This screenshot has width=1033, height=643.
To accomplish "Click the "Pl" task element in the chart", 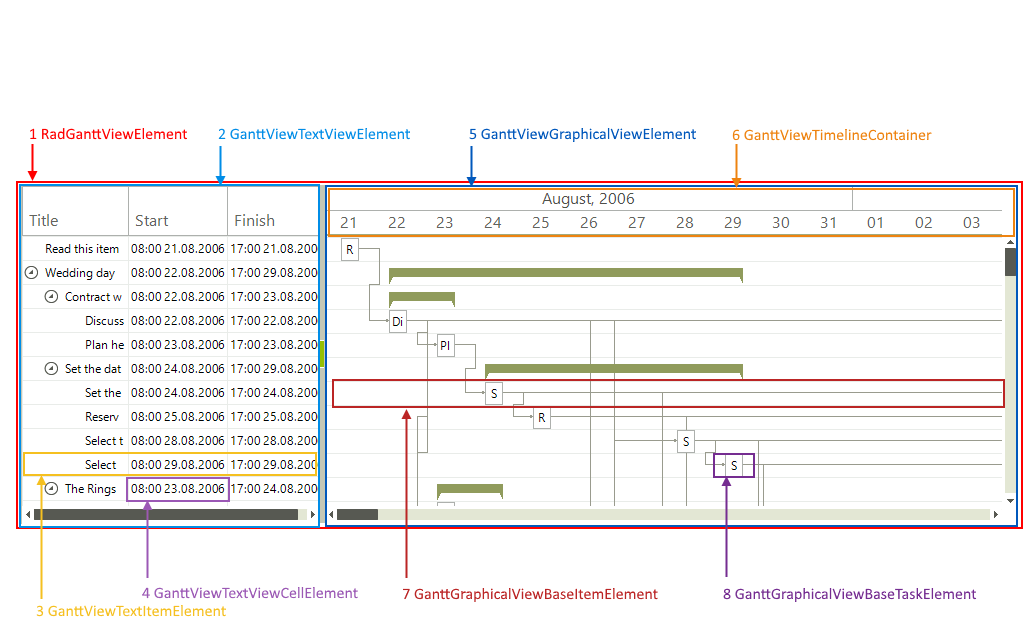I will (x=444, y=345).
